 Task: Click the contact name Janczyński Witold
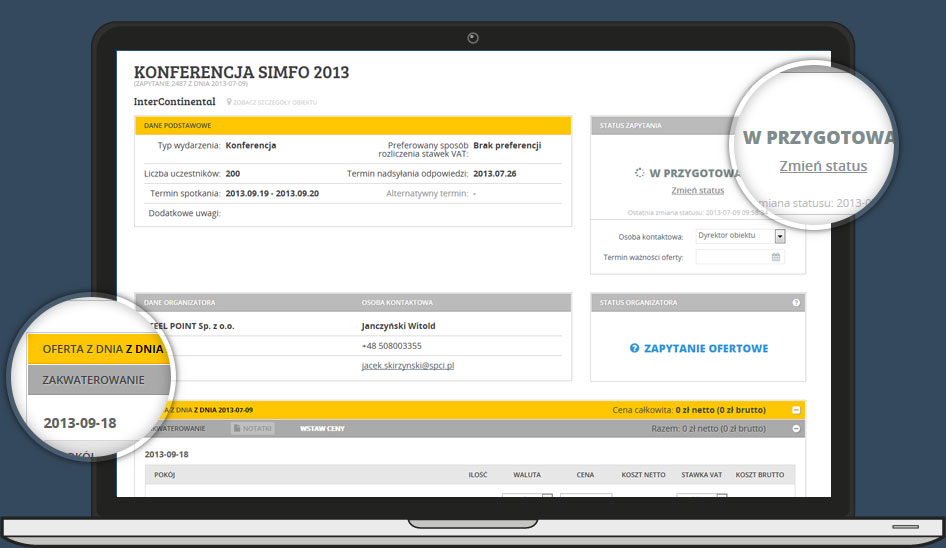(398, 326)
